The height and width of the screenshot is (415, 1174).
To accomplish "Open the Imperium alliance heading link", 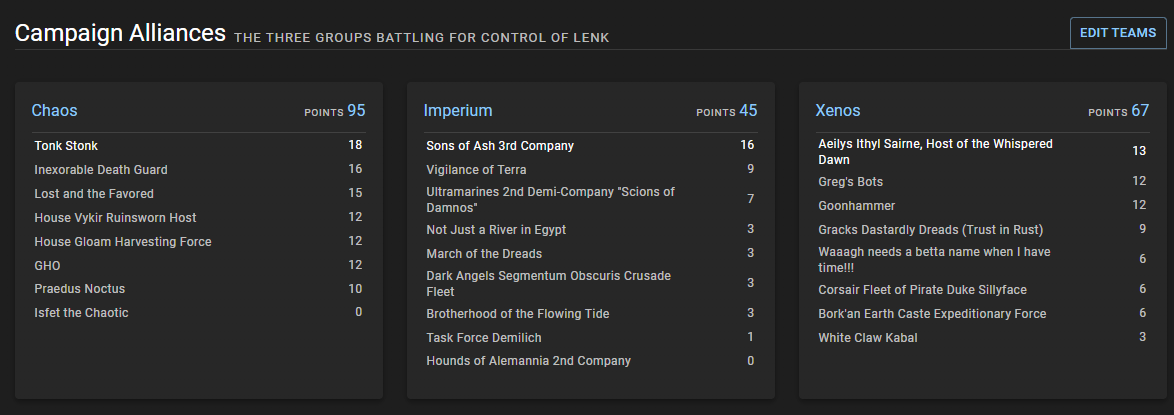I will pyautogui.click(x=458, y=110).
